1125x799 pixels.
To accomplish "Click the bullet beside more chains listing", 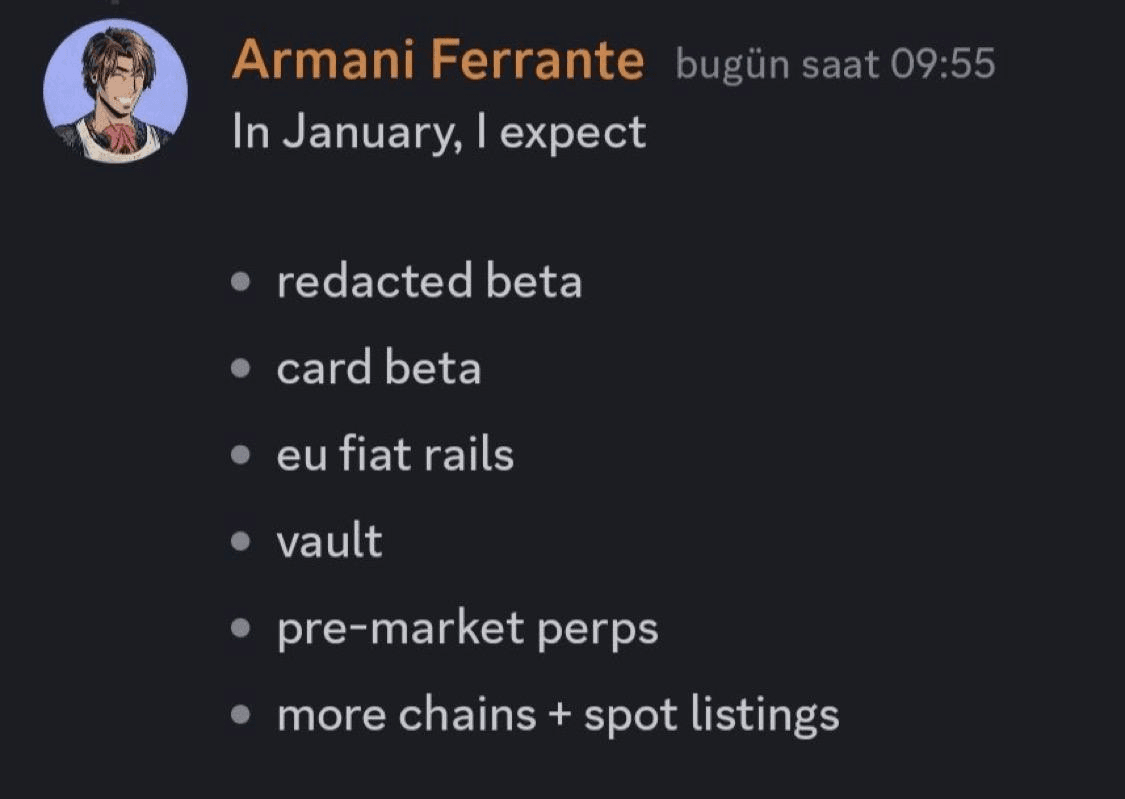I will click(239, 715).
